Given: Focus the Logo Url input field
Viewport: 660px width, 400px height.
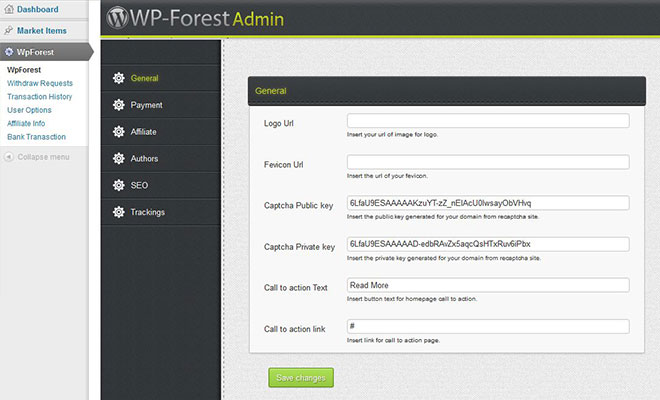Looking at the screenshot, I should (x=487, y=121).
